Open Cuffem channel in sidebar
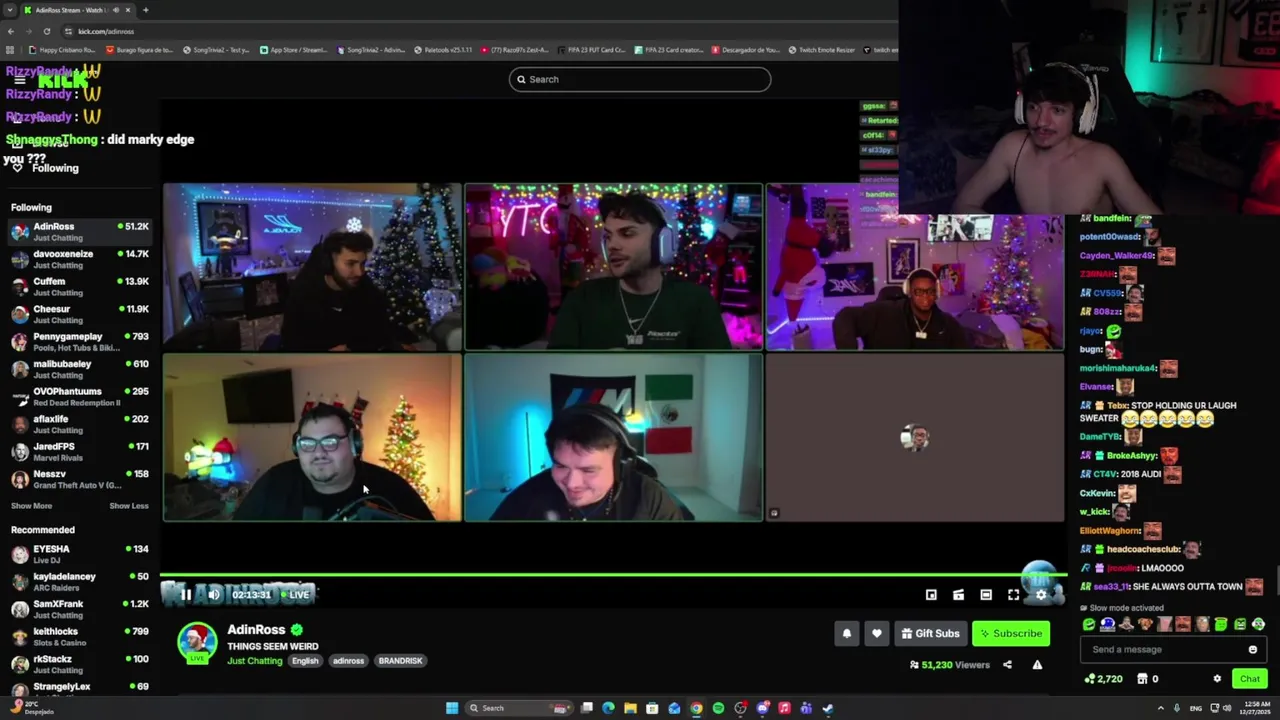This screenshot has width=1280, height=720. [x=80, y=287]
